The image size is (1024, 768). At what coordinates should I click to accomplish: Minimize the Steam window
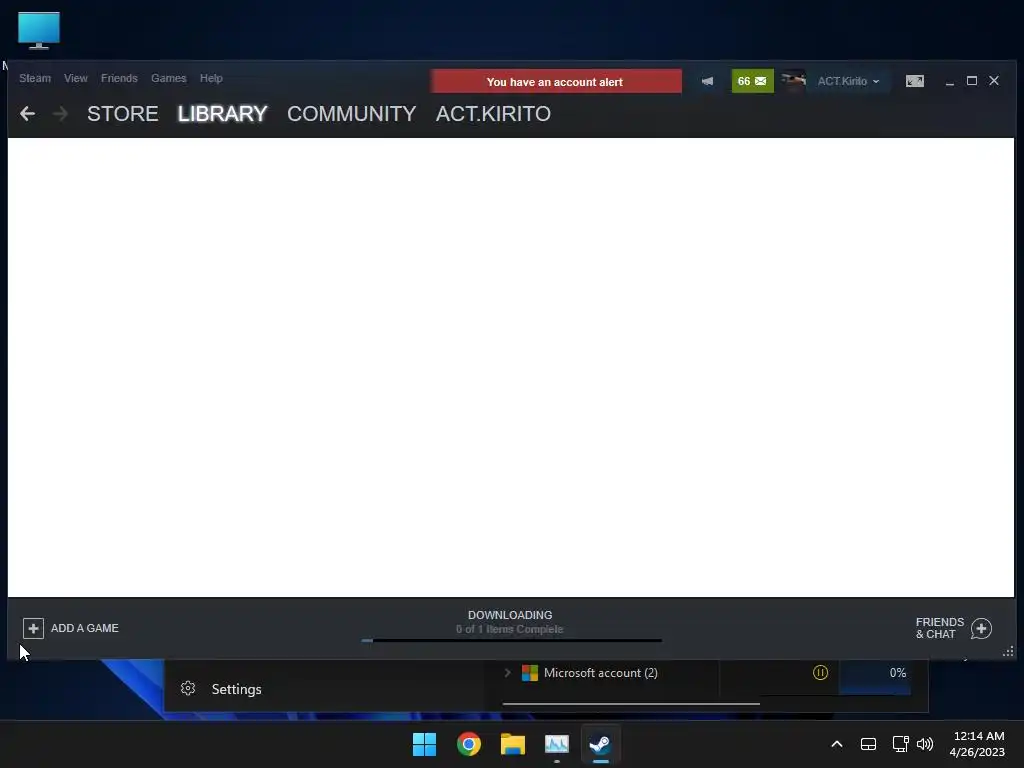(950, 81)
